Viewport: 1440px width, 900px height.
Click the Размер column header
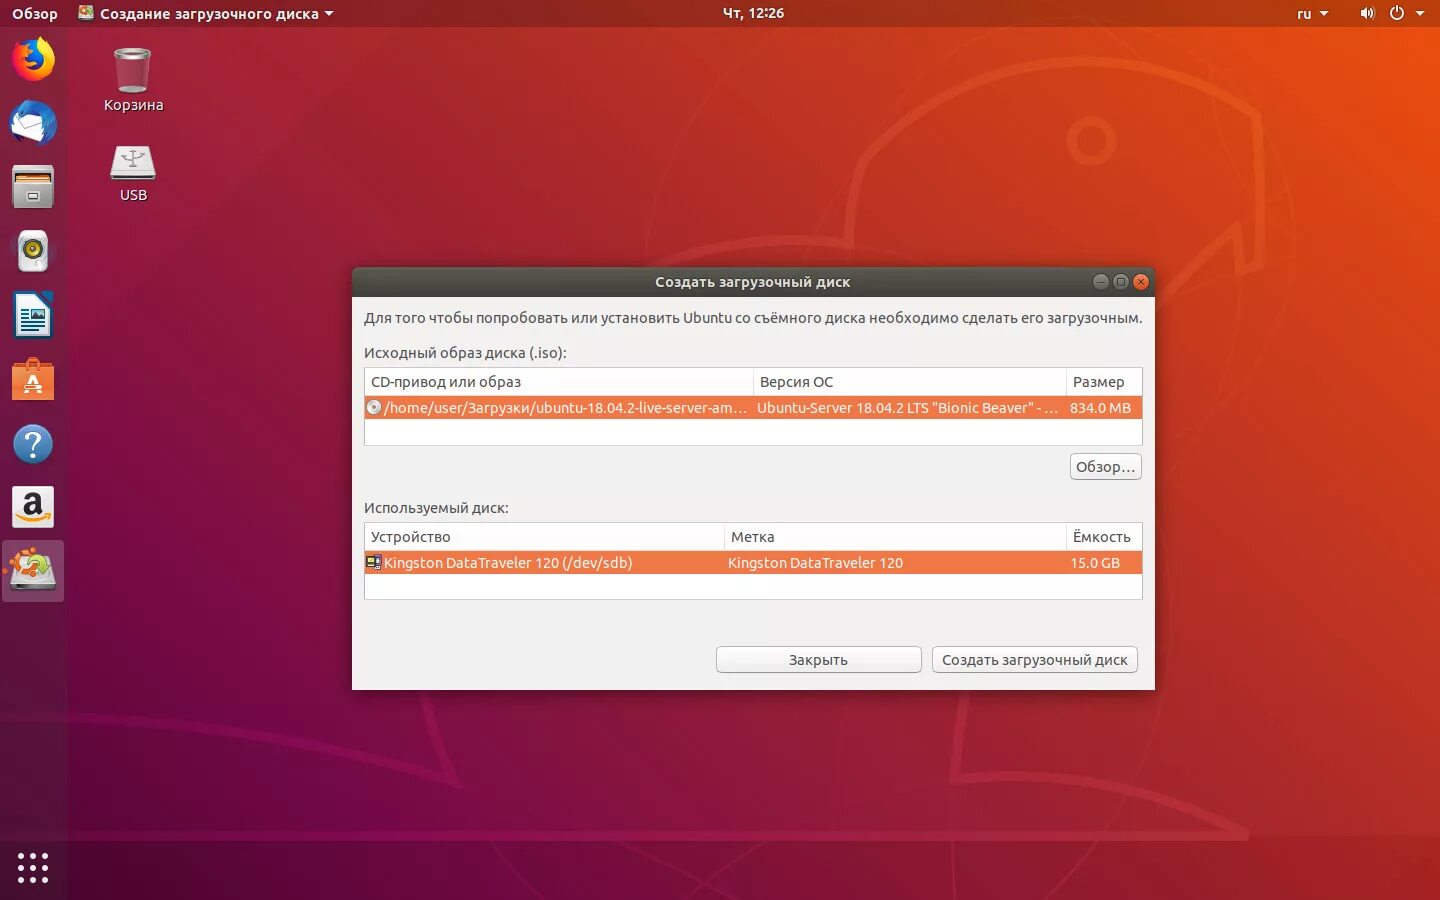click(1104, 382)
